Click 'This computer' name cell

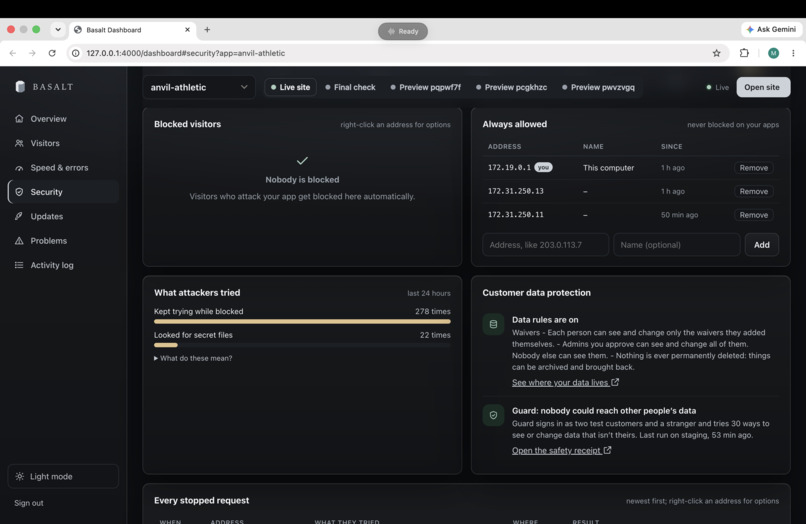[609, 168]
